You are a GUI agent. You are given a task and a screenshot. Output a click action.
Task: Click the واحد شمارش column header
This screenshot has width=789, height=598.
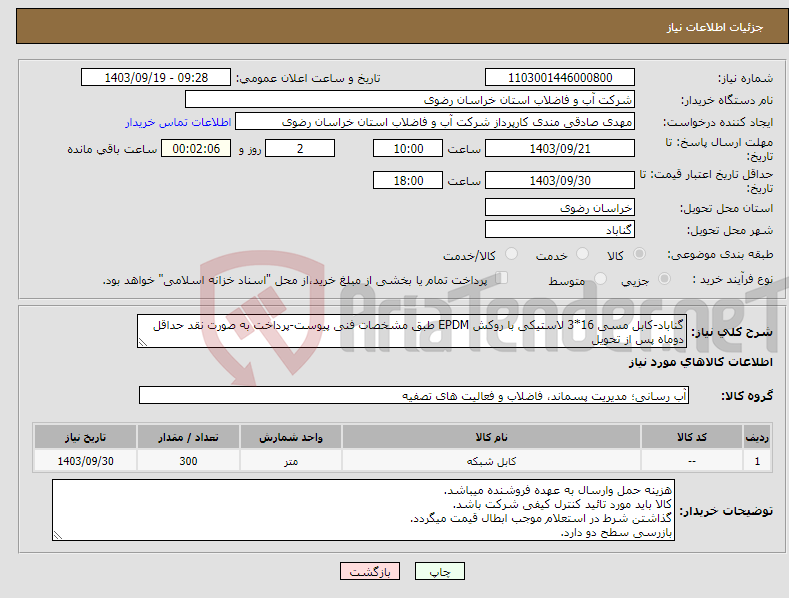[x=291, y=437]
